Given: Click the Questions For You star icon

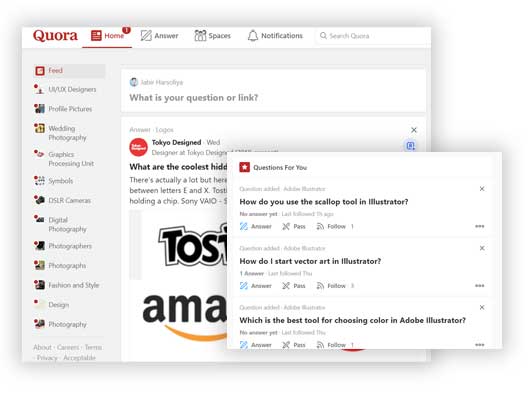Looking at the screenshot, I should (x=244, y=167).
